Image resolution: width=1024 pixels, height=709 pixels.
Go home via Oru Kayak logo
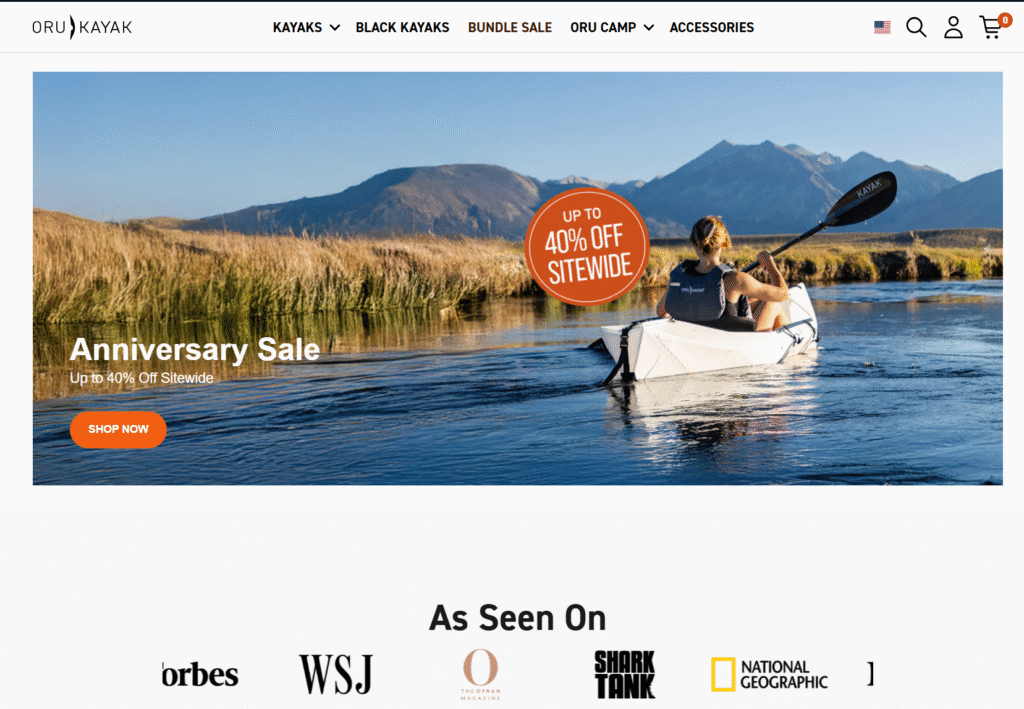click(82, 27)
